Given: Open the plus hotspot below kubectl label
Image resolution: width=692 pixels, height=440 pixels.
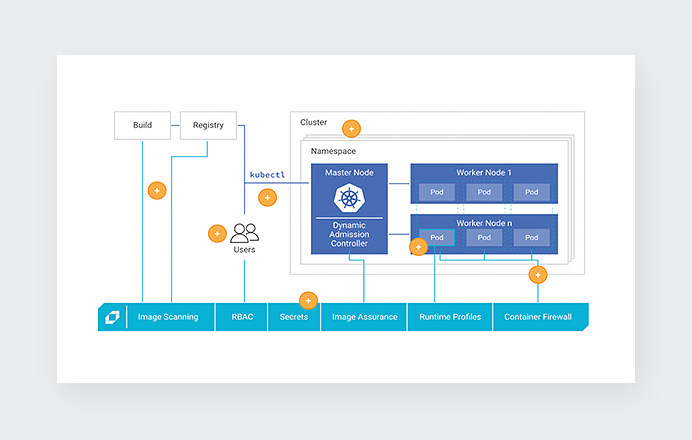Looking at the screenshot, I should pos(267,198).
